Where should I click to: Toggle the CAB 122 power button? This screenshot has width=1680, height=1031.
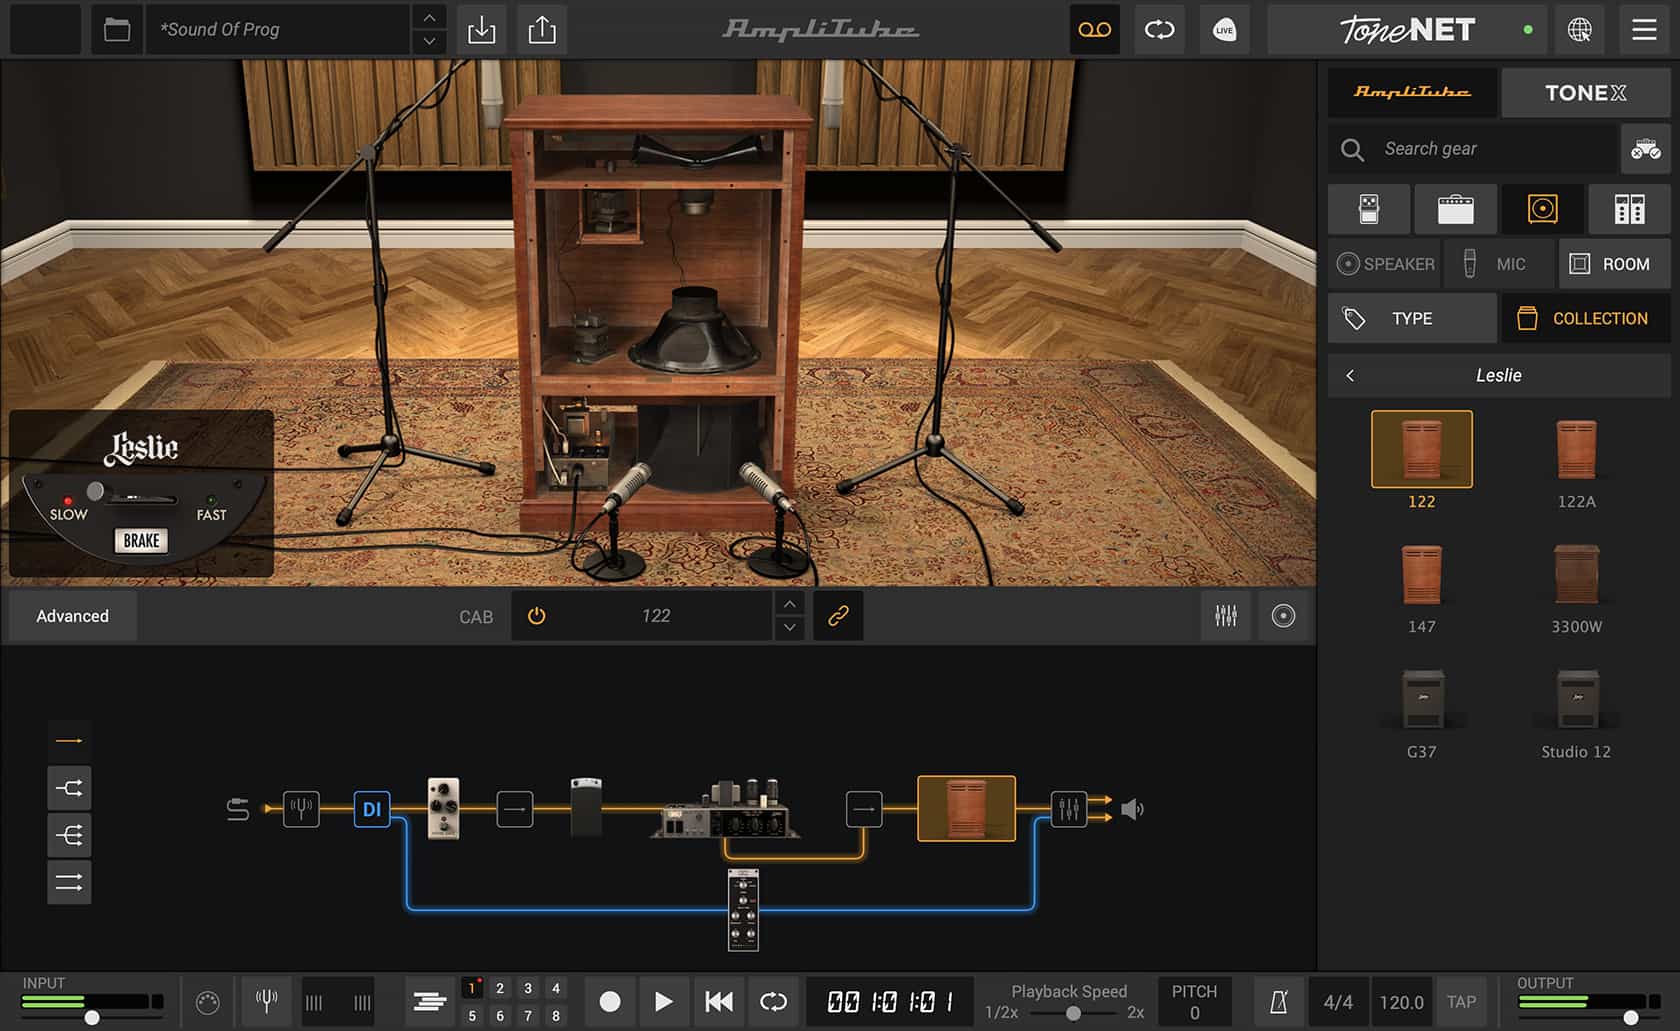pos(537,616)
